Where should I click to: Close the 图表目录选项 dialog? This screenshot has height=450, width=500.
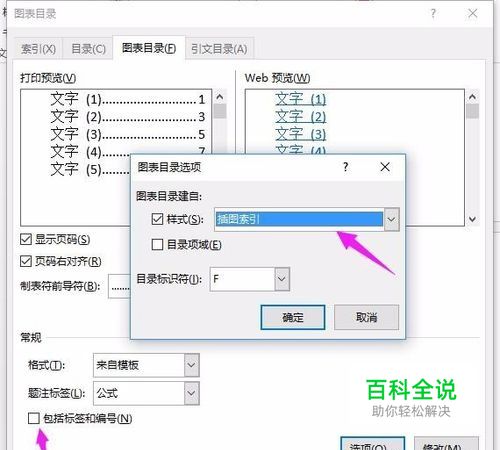pyautogui.click(x=385, y=167)
